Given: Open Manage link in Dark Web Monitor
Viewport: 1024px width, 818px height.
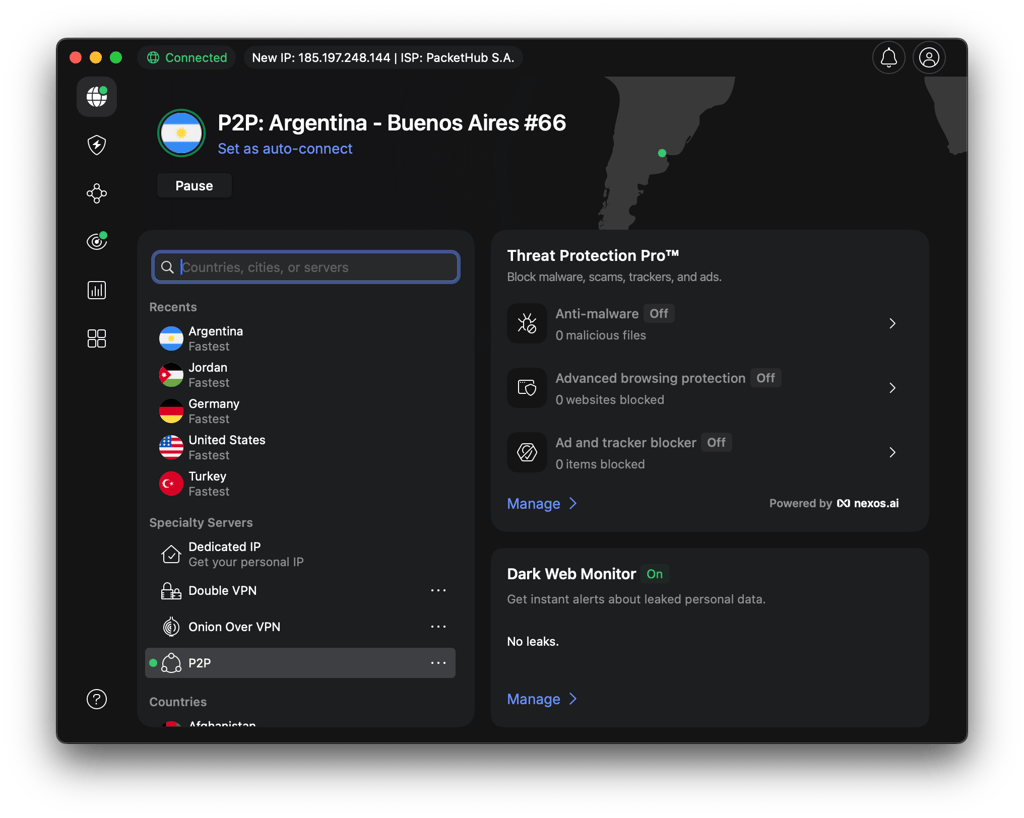Looking at the screenshot, I should coord(534,699).
